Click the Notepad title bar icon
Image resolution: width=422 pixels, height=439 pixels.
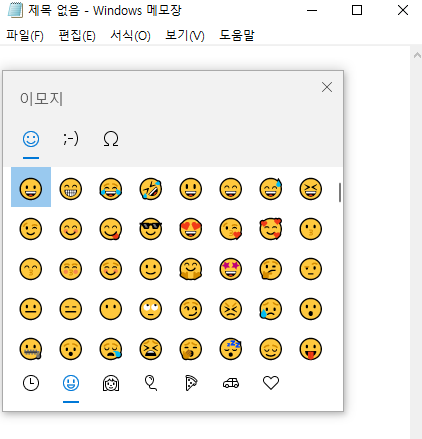[x=15, y=10]
